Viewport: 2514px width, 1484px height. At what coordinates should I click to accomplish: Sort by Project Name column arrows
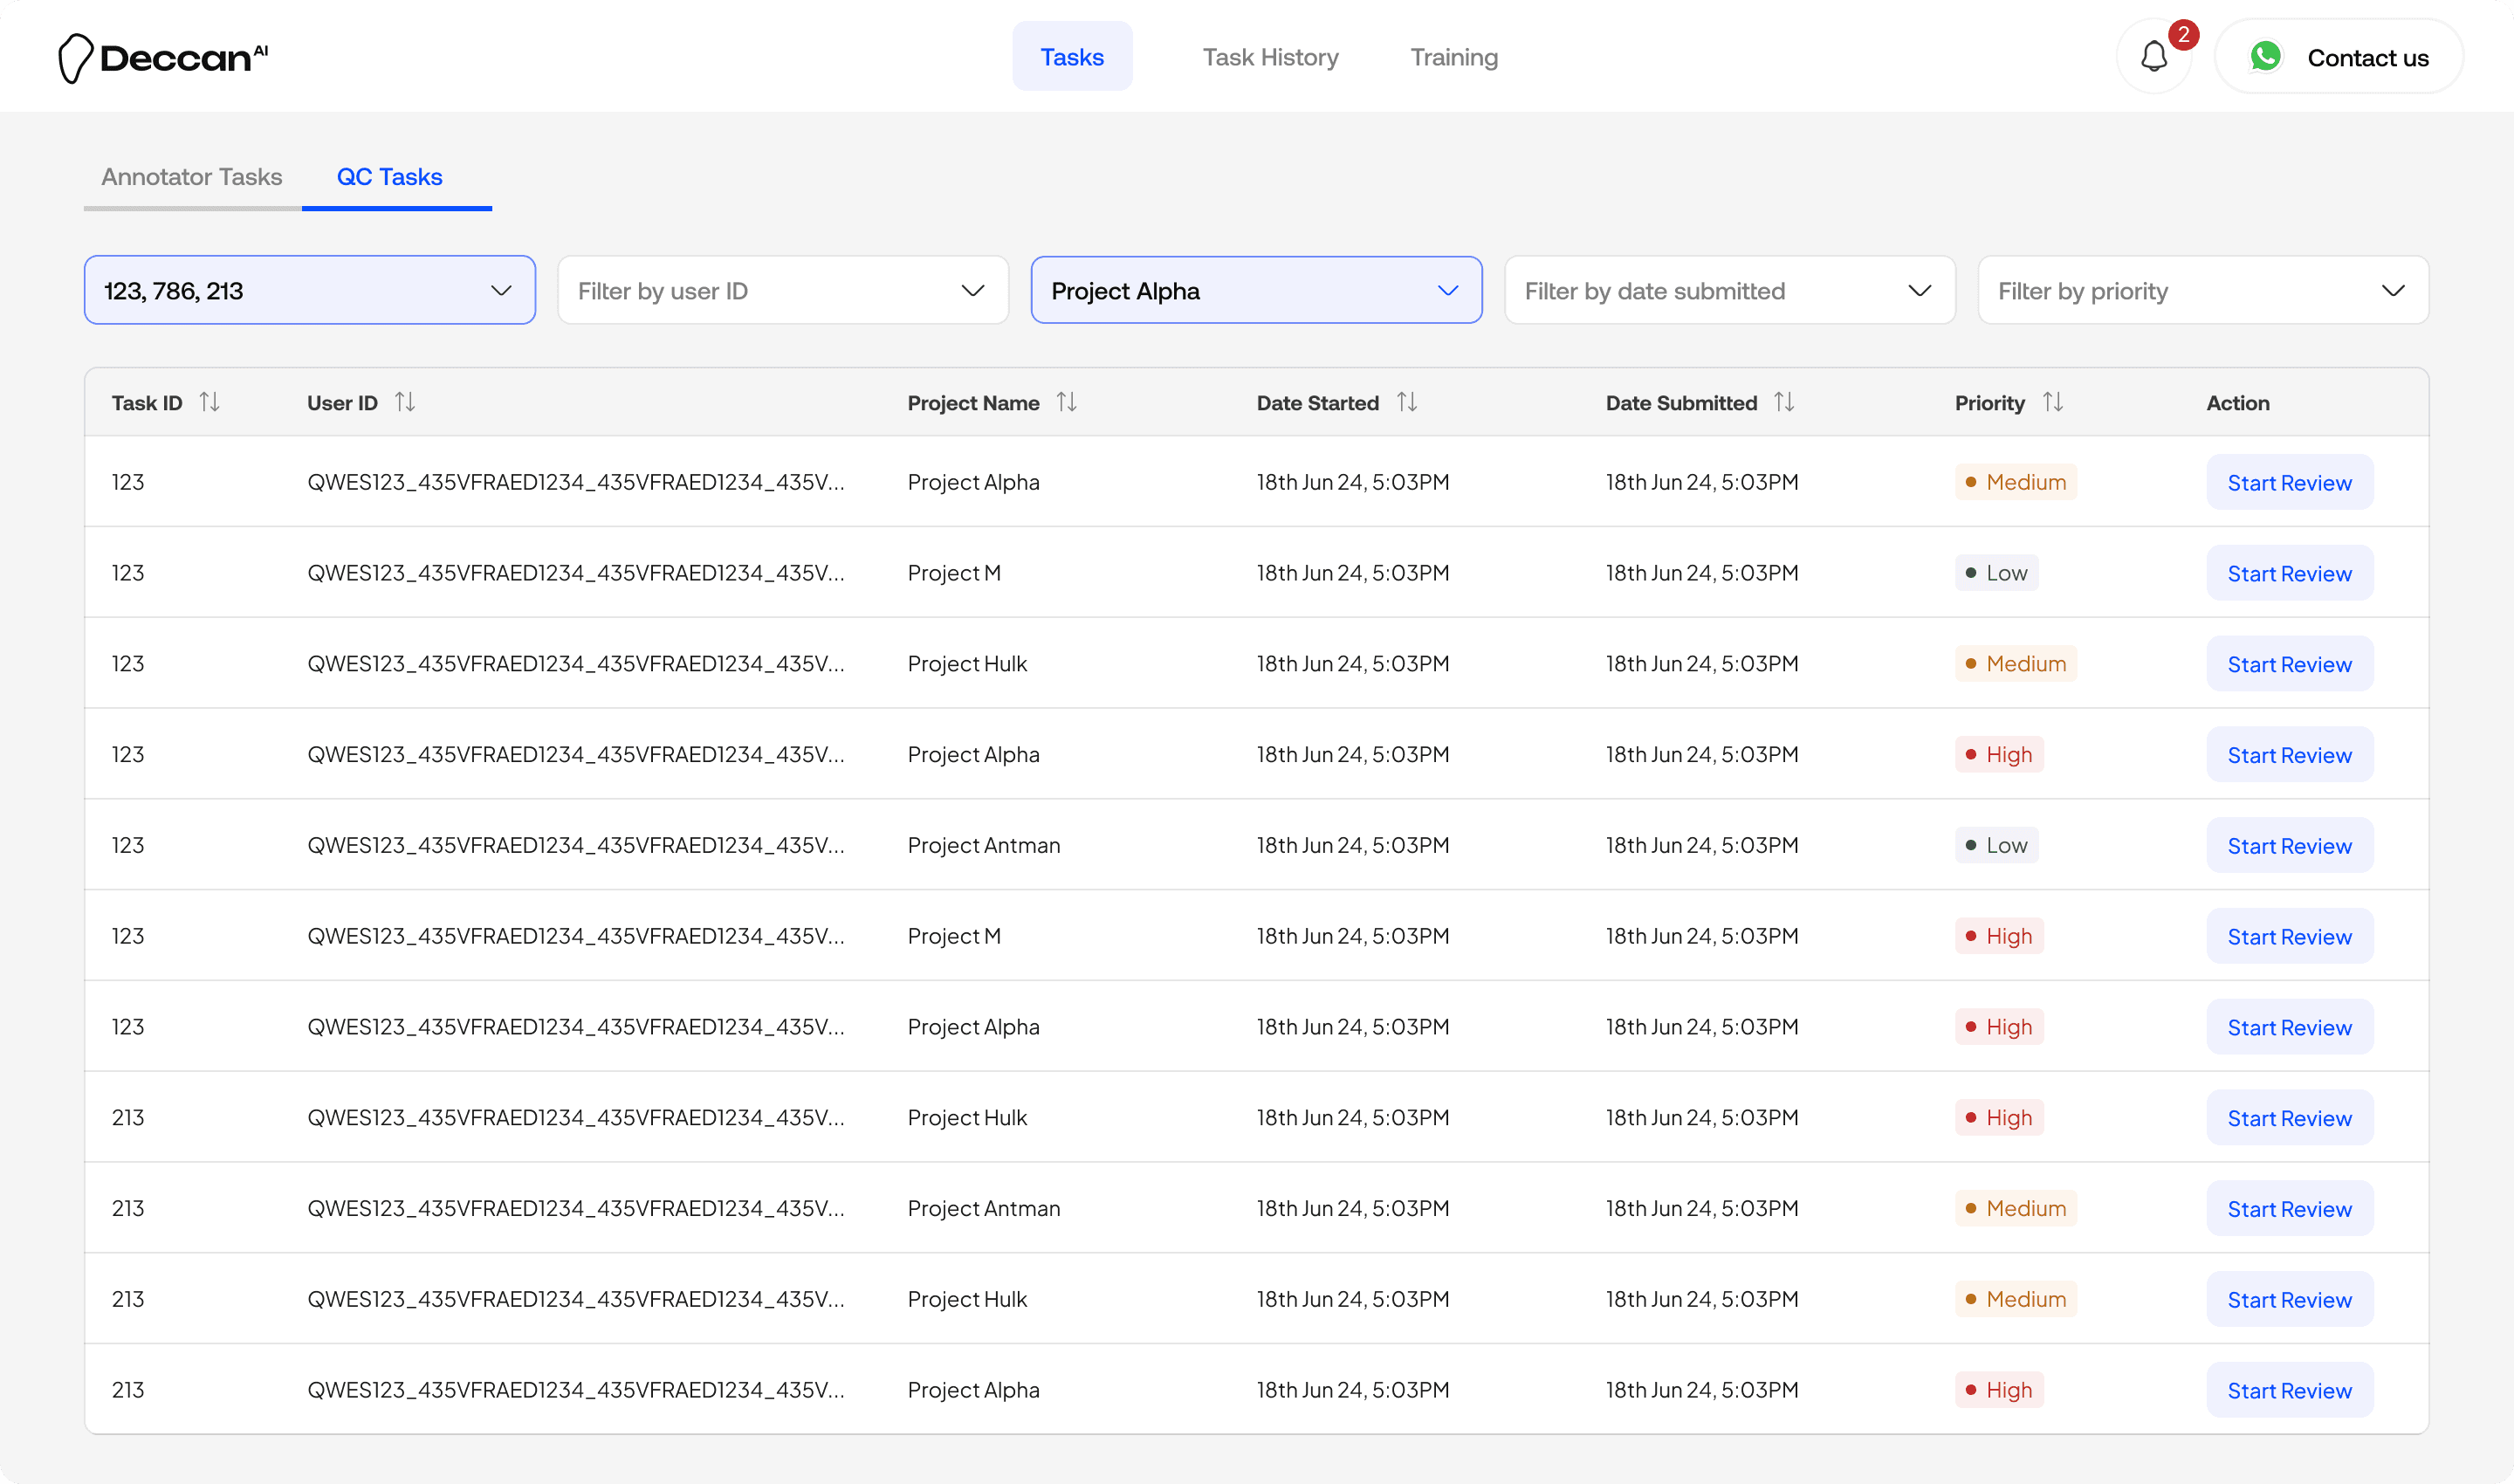pyautogui.click(x=1067, y=402)
